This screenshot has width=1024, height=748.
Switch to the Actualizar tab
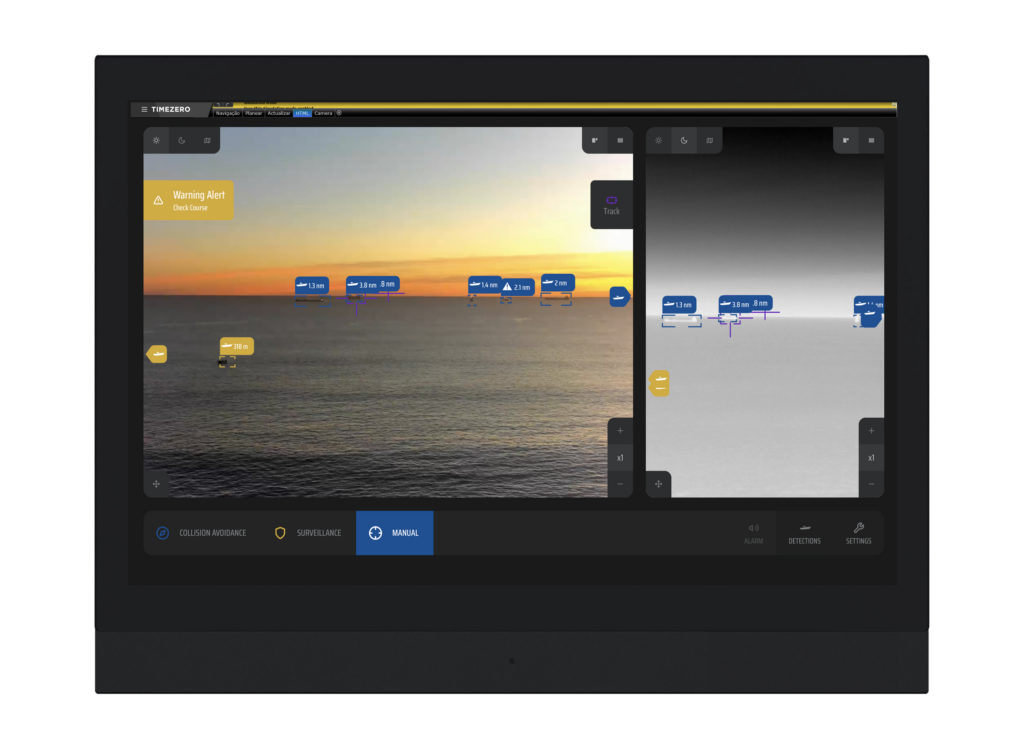pyautogui.click(x=279, y=114)
